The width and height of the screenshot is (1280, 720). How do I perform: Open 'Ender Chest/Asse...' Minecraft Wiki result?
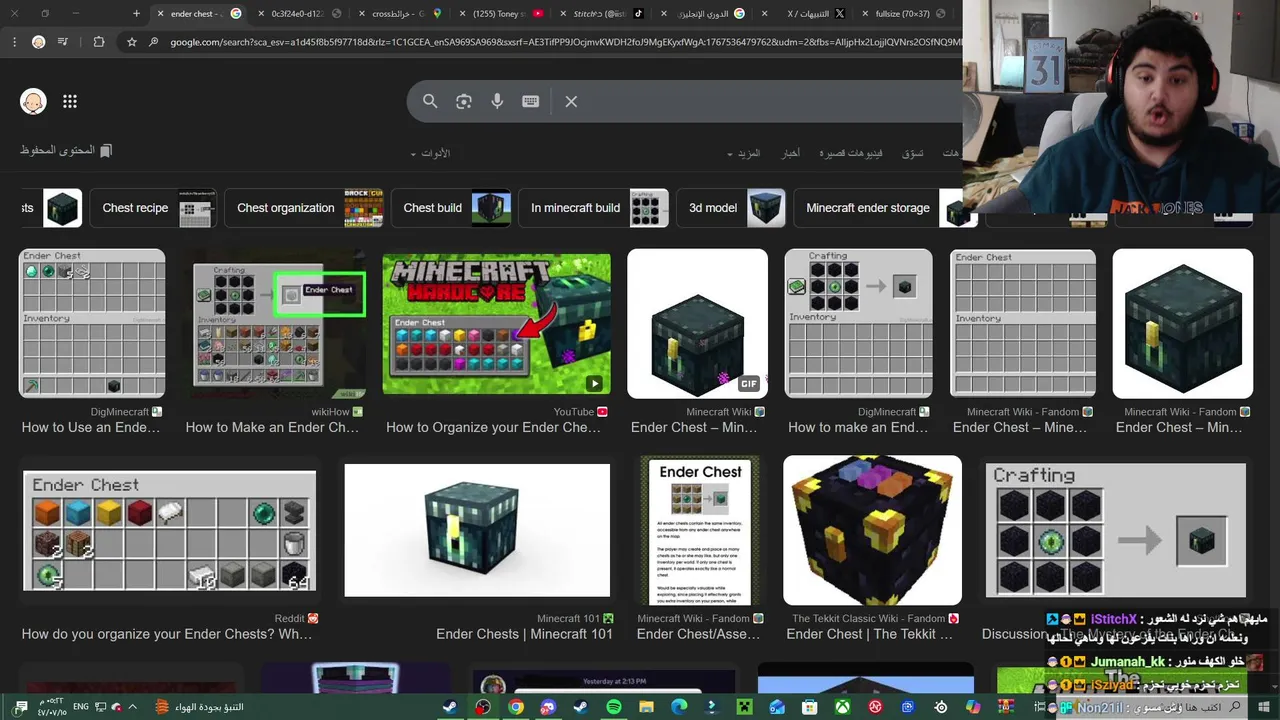(x=699, y=634)
